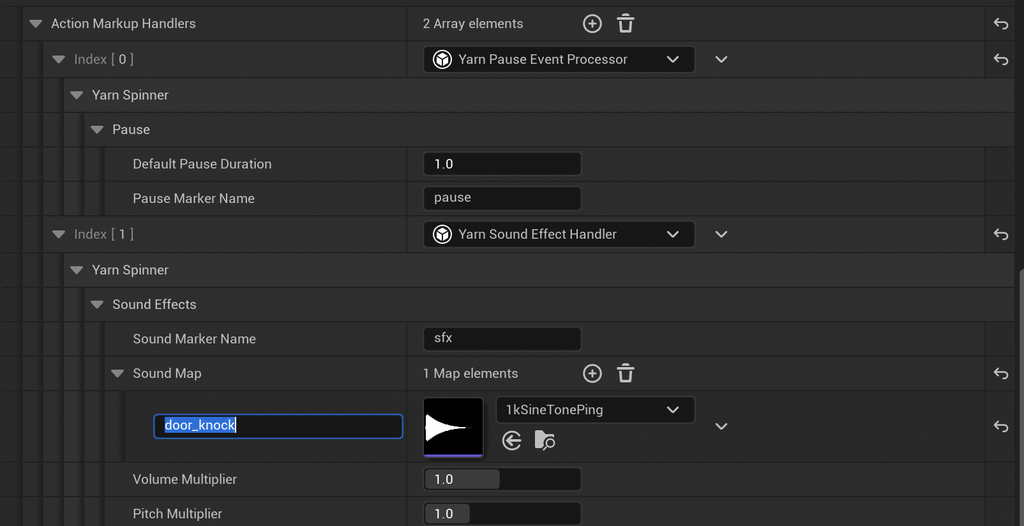
Task: Open options chevron beside Yarn Pause Event Processor
Action: [x=721, y=59]
